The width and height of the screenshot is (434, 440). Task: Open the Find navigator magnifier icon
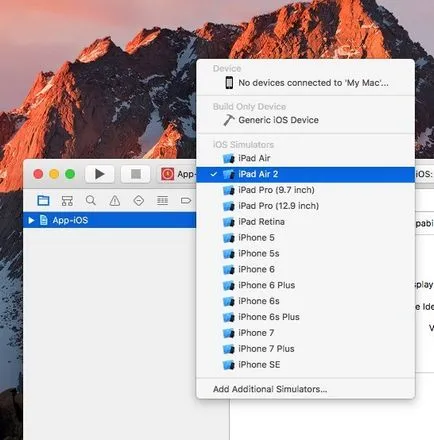tap(91, 200)
